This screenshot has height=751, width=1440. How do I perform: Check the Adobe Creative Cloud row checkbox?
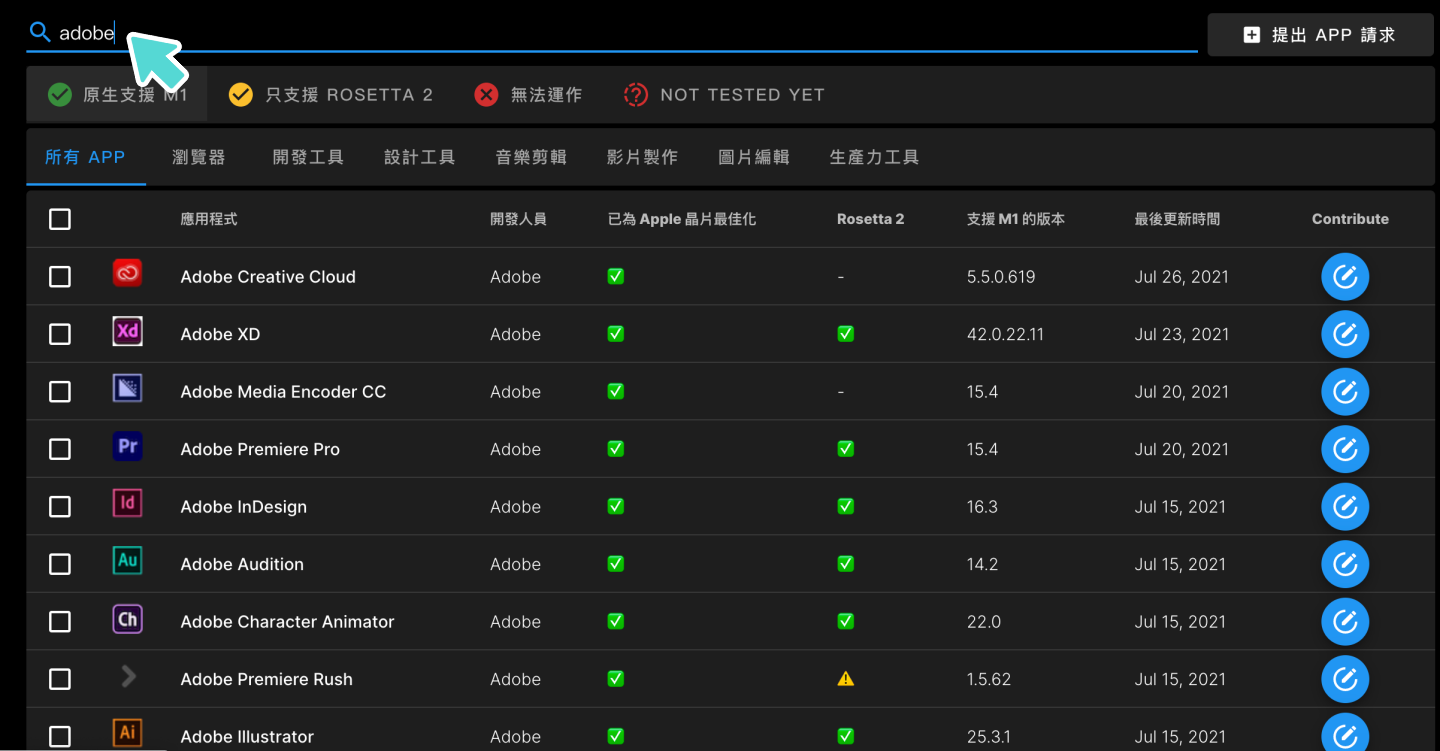[60, 276]
